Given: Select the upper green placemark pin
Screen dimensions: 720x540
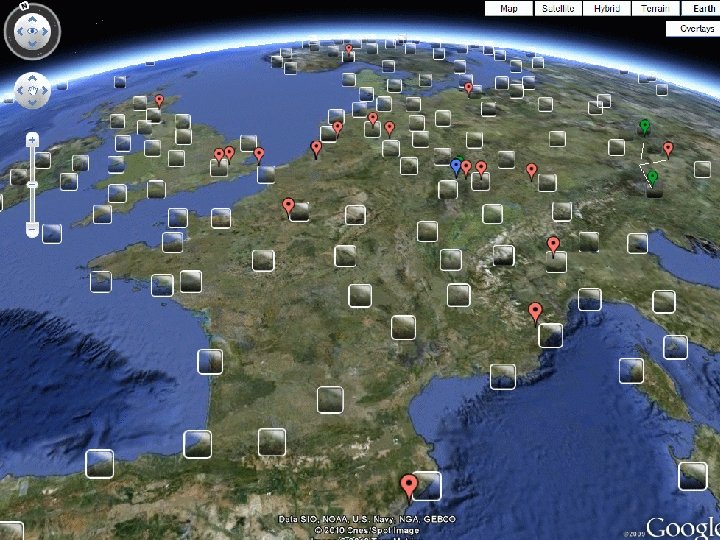Looking at the screenshot, I should pyautogui.click(x=645, y=128).
